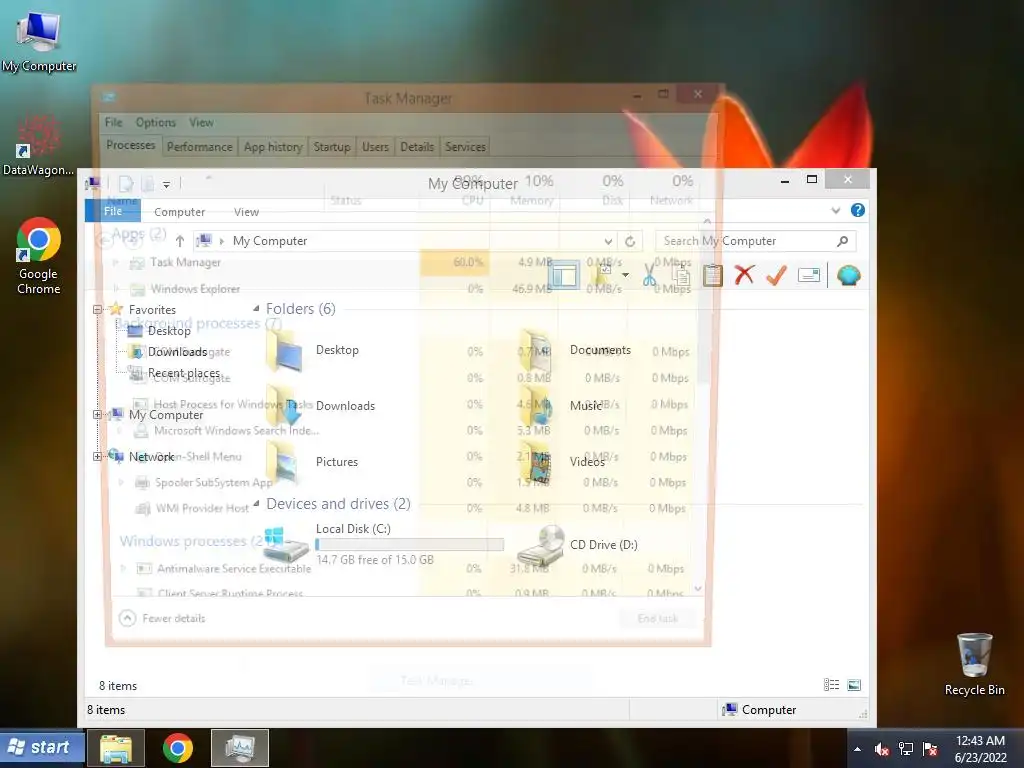Screen dimensions: 1024x768
Task: Switch to Services tab in Task Manager
Action: tap(466, 147)
